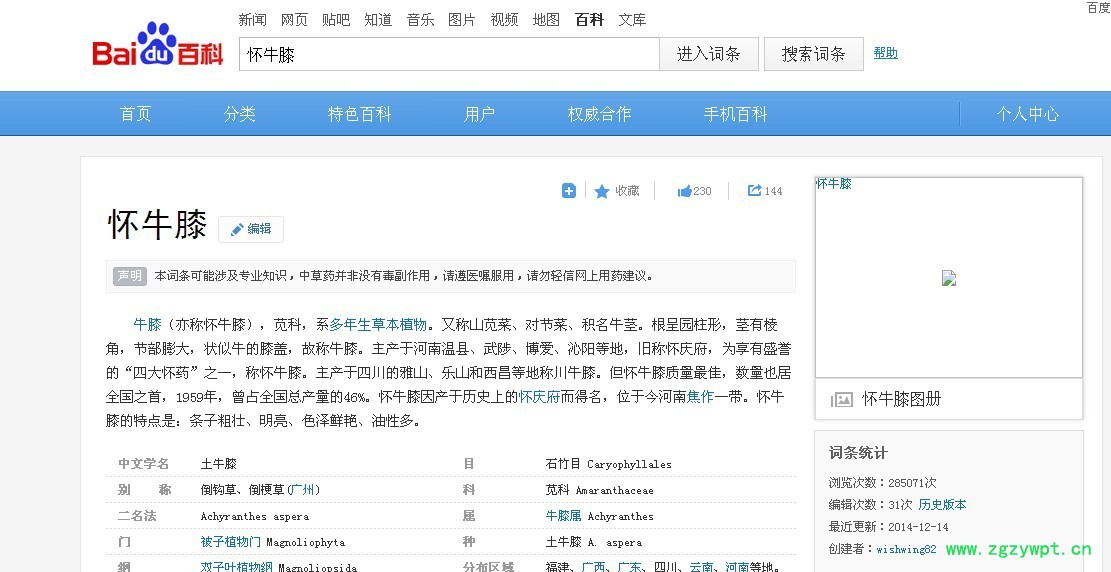The width and height of the screenshot is (1111, 572).
Task: Follow the 广东 link in 分布区域
Action: [x=630, y=567]
